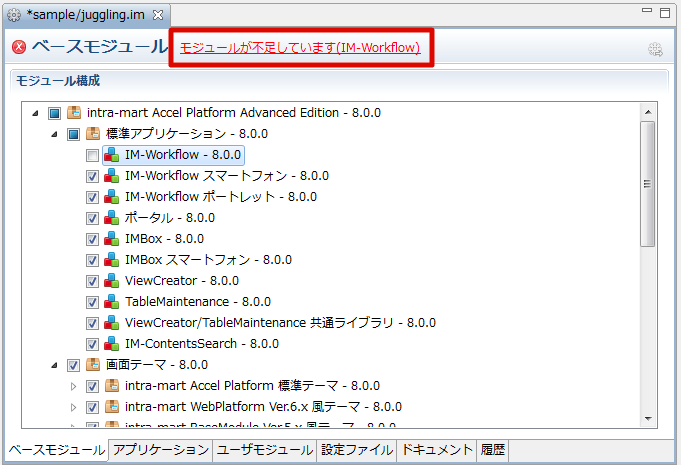
Task: Toggle the WebPlatform Ver.6.x 風テーマ checkbox
Action: (92, 407)
